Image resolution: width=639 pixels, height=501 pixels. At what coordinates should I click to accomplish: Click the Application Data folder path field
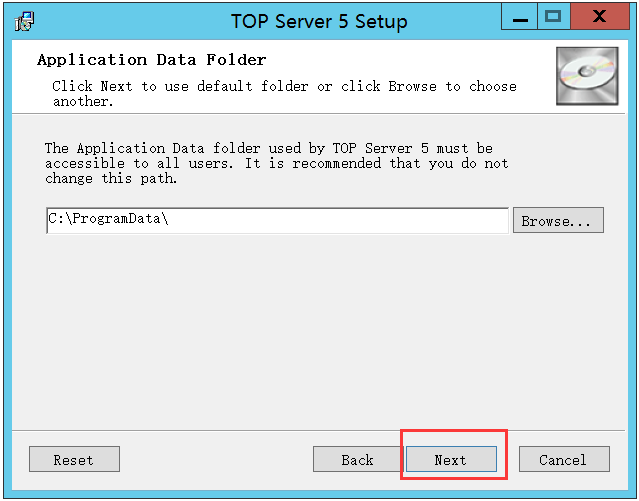pyautogui.click(x=277, y=220)
